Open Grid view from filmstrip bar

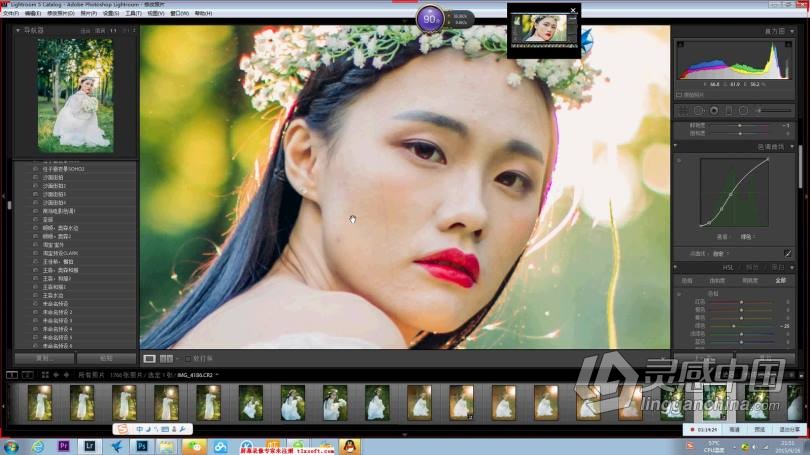pyautogui.click(x=45, y=374)
